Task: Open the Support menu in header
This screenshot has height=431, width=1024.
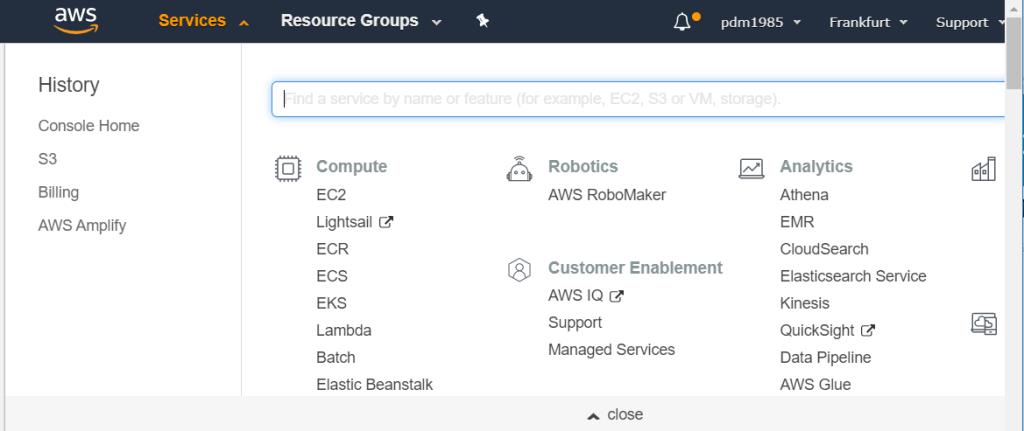Action: click(x=970, y=22)
